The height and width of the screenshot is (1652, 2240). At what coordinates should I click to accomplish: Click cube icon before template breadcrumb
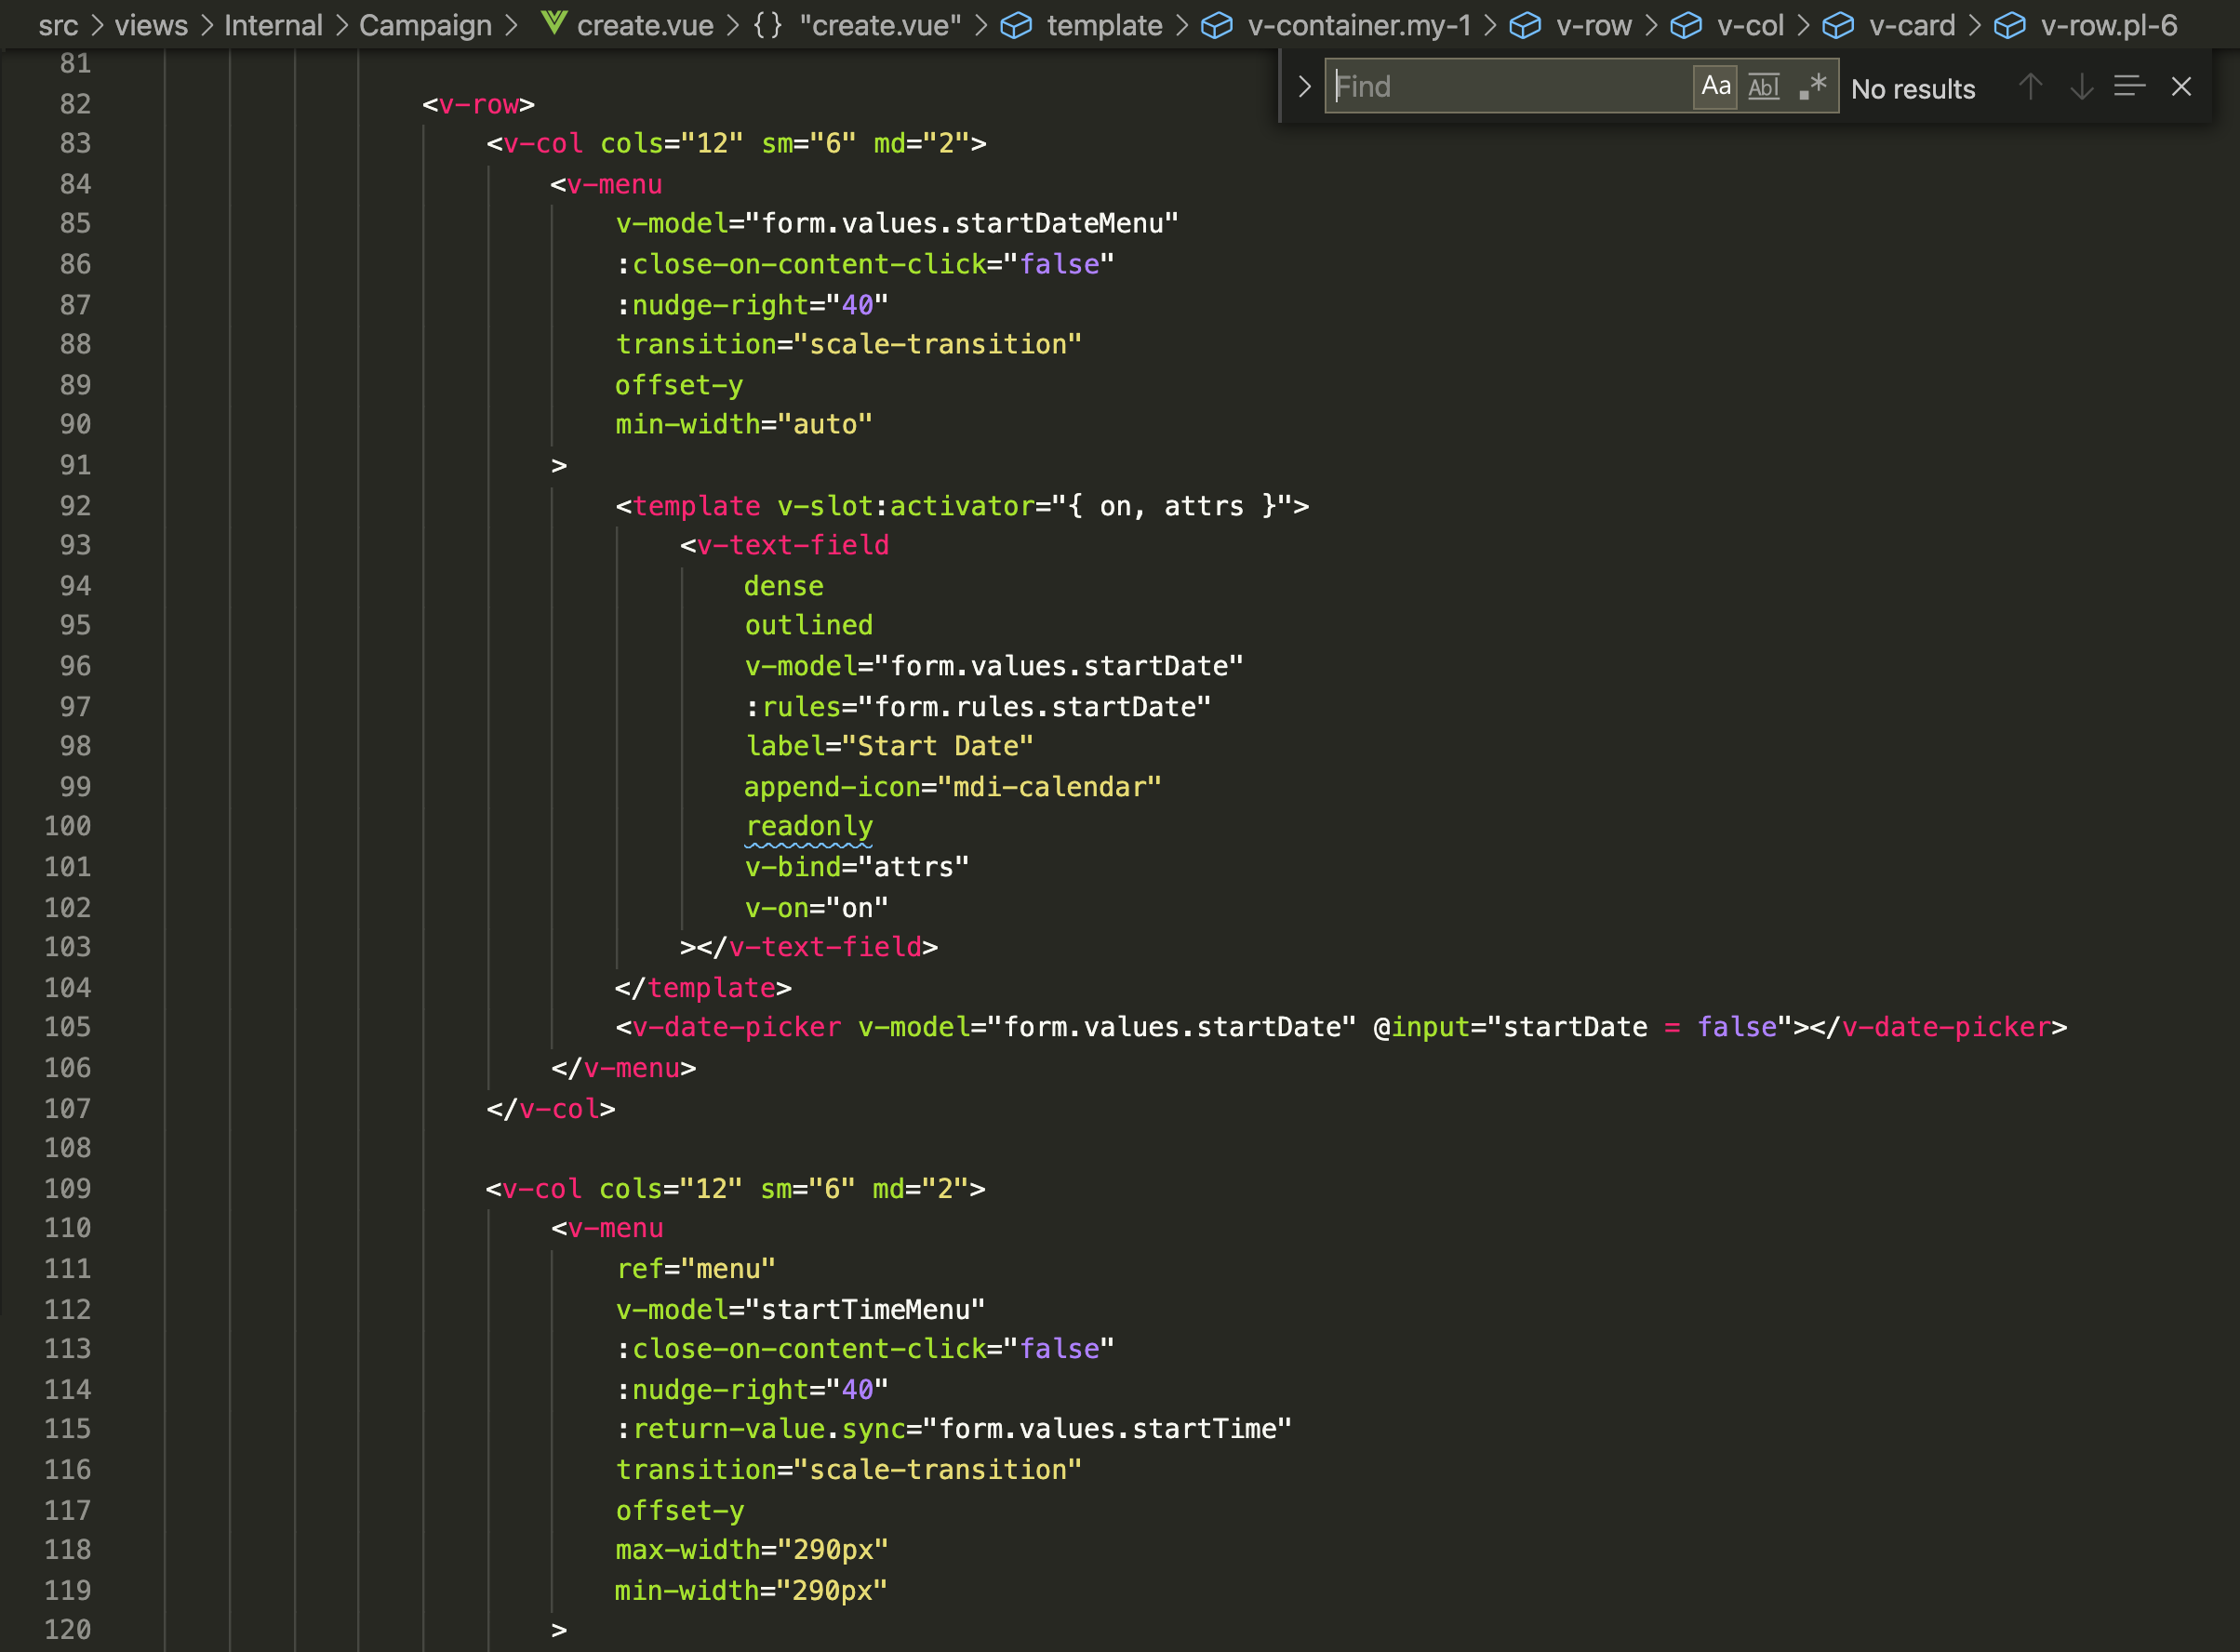tap(1016, 25)
